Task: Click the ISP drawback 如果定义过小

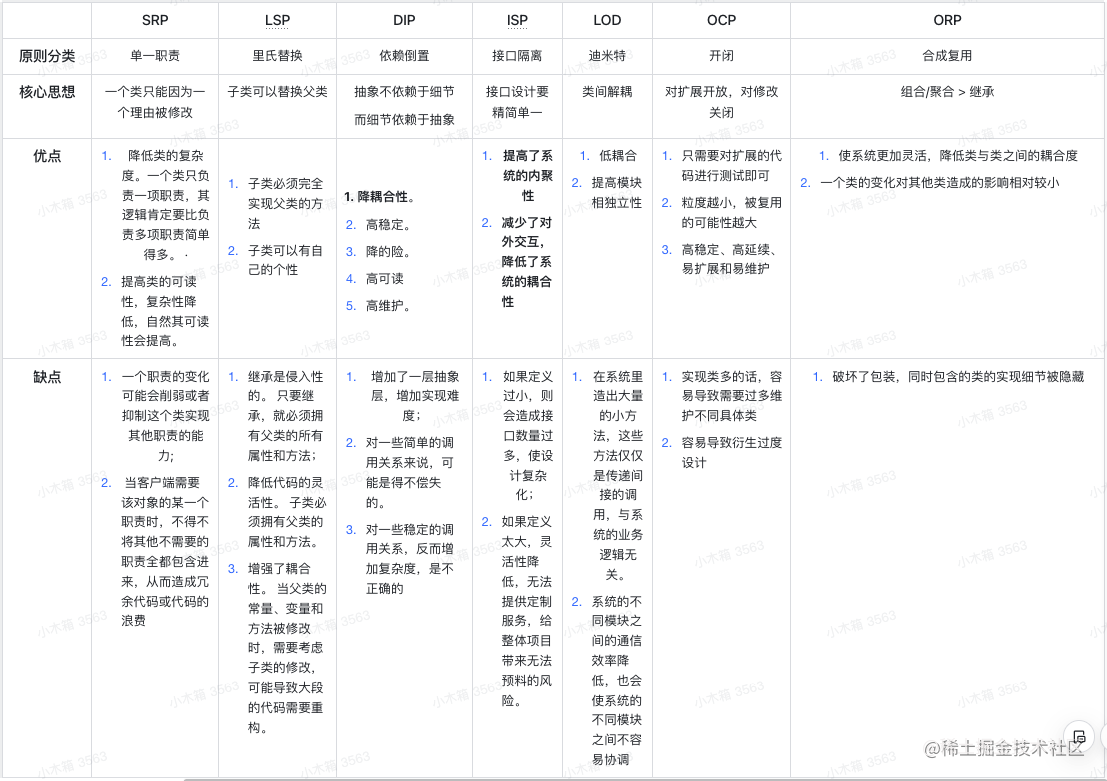Action: tap(527, 436)
